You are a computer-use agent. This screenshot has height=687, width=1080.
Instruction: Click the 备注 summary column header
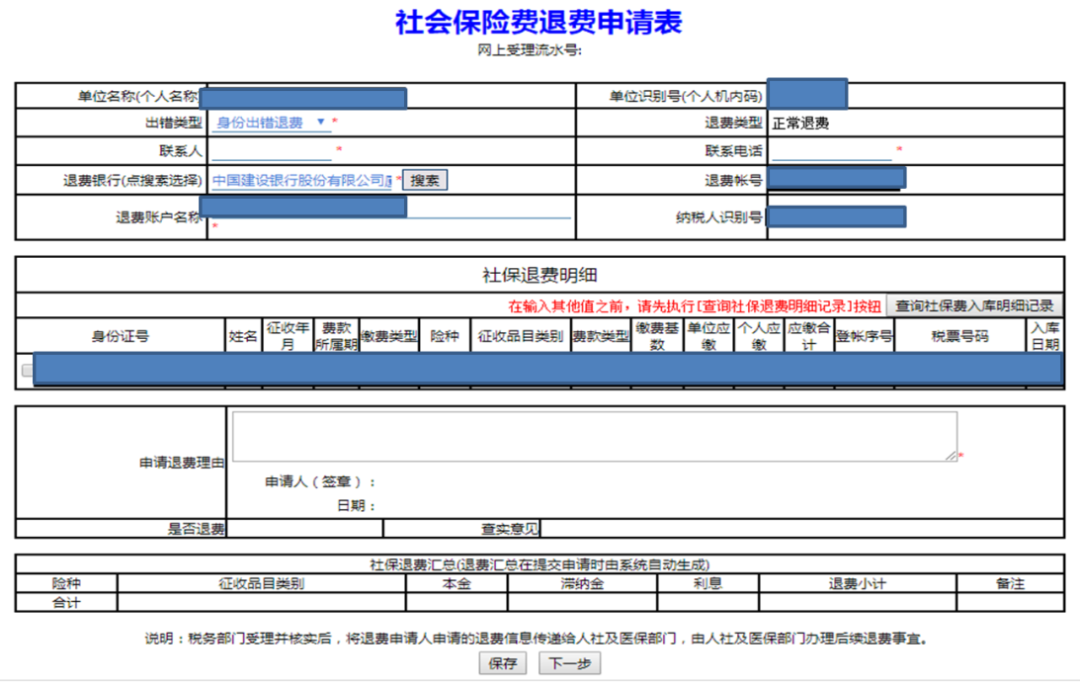pos(1010,584)
